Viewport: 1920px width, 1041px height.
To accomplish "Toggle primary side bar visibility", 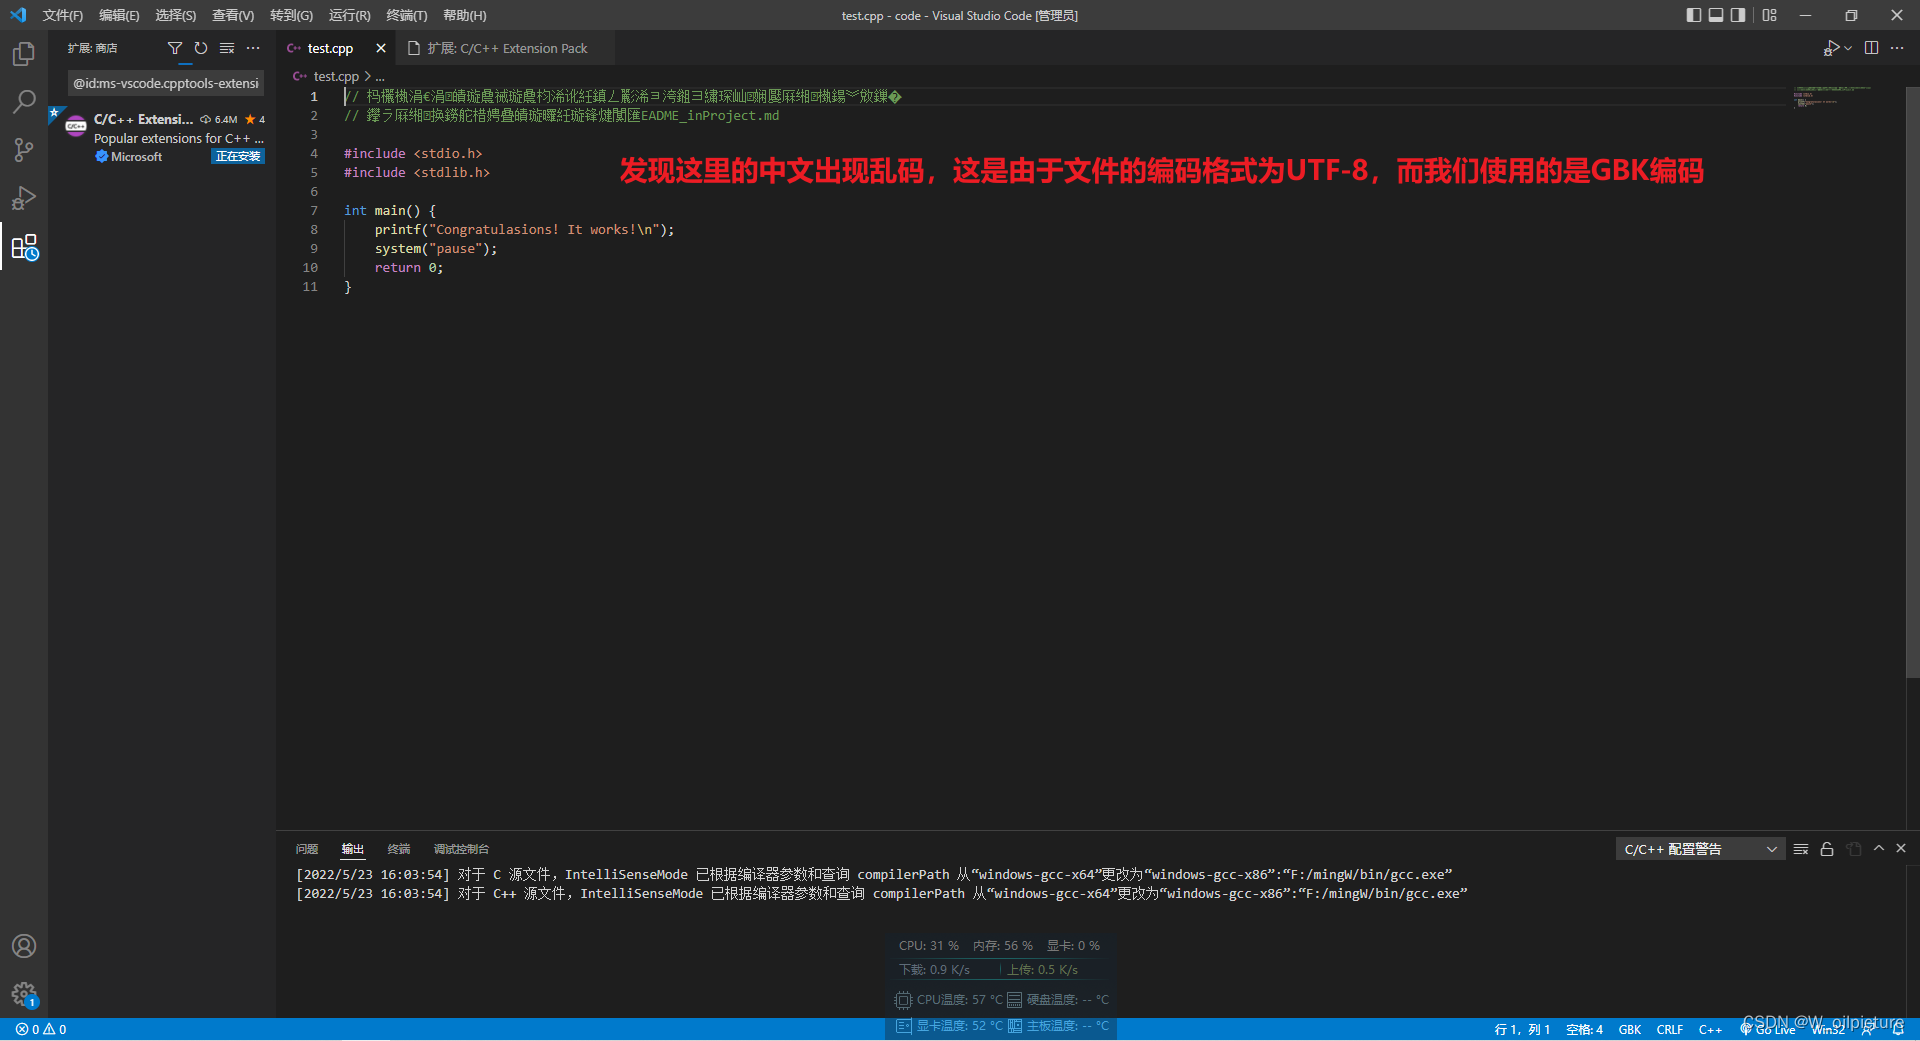I will point(1694,15).
